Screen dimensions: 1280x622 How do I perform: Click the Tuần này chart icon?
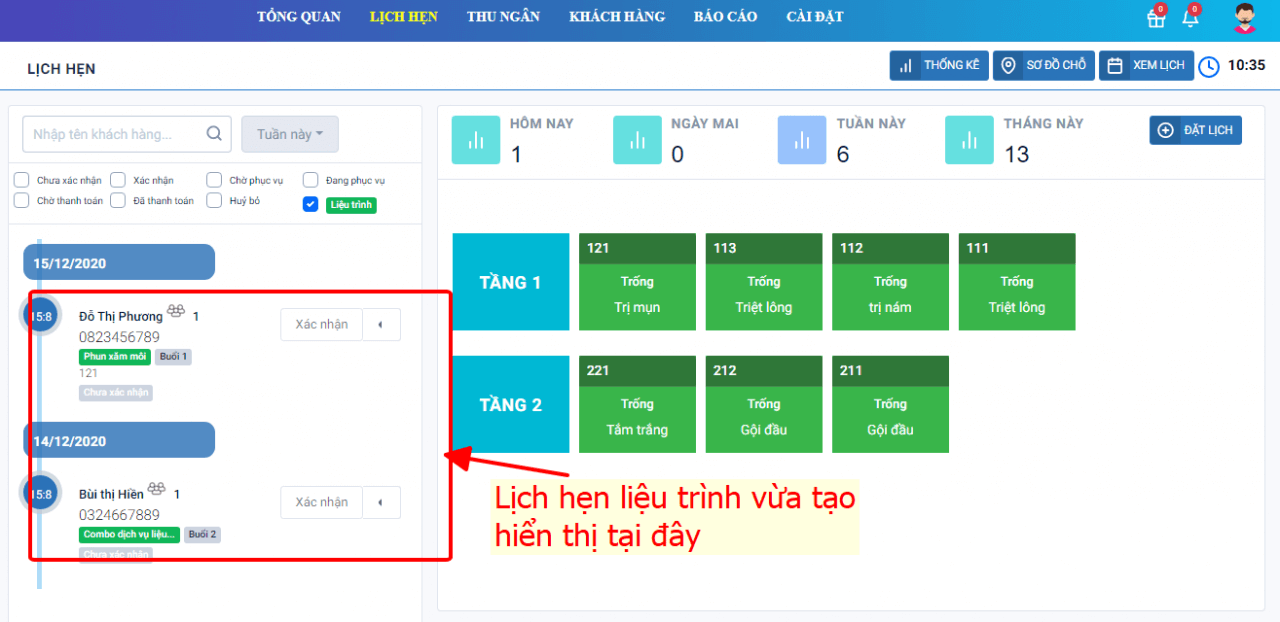tap(802, 140)
